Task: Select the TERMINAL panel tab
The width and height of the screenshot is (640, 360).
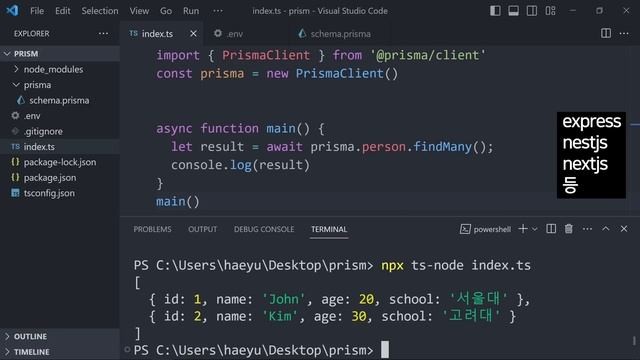Action: pyautogui.click(x=329, y=229)
